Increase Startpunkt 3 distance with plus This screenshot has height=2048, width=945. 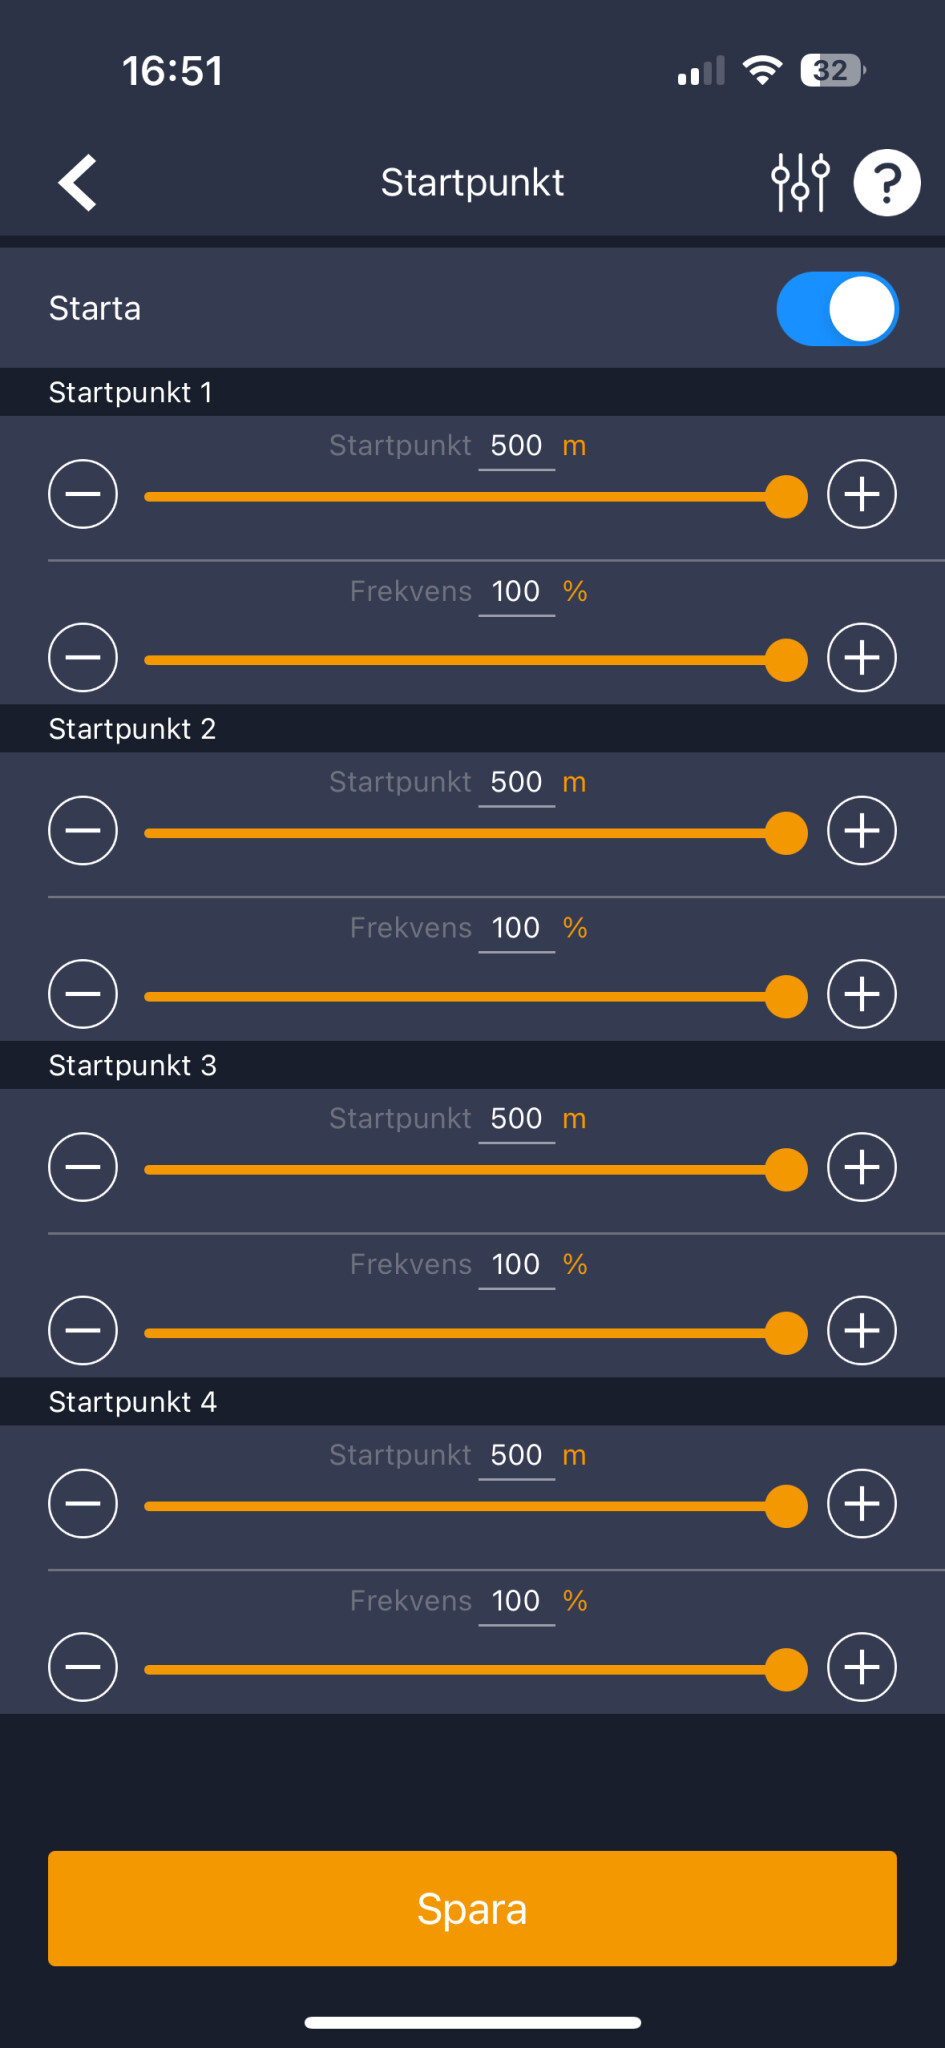[861, 1167]
